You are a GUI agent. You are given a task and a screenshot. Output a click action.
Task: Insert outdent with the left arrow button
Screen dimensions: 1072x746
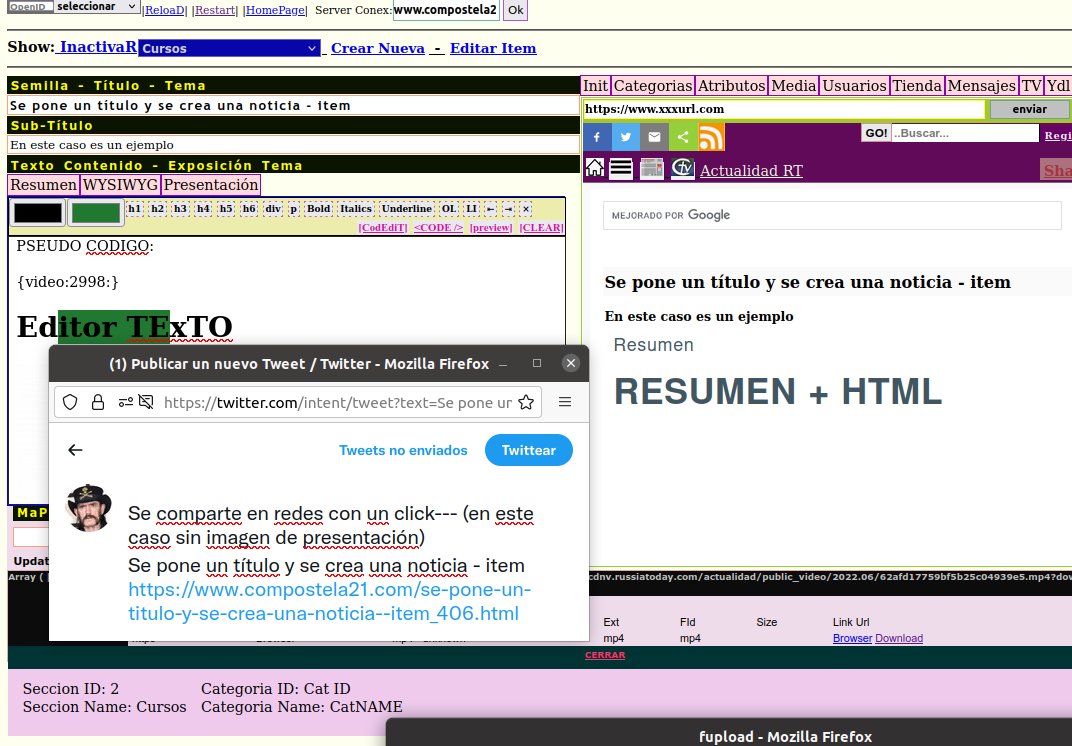click(490, 209)
